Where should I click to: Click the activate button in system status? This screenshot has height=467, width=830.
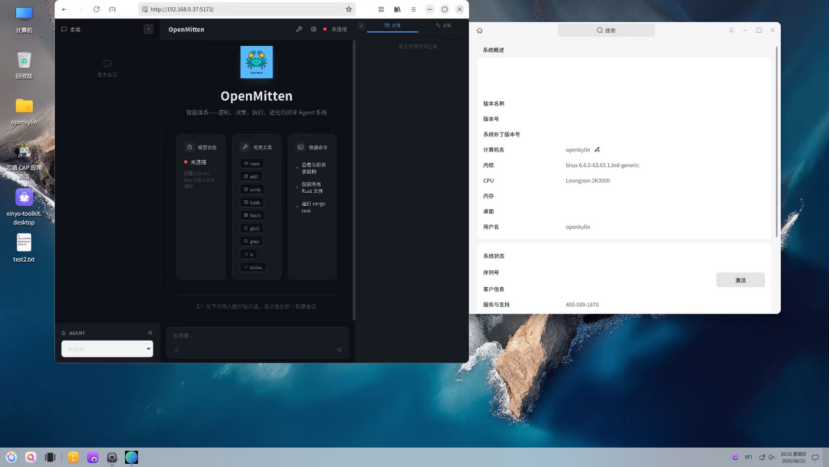pyautogui.click(x=740, y=280)
